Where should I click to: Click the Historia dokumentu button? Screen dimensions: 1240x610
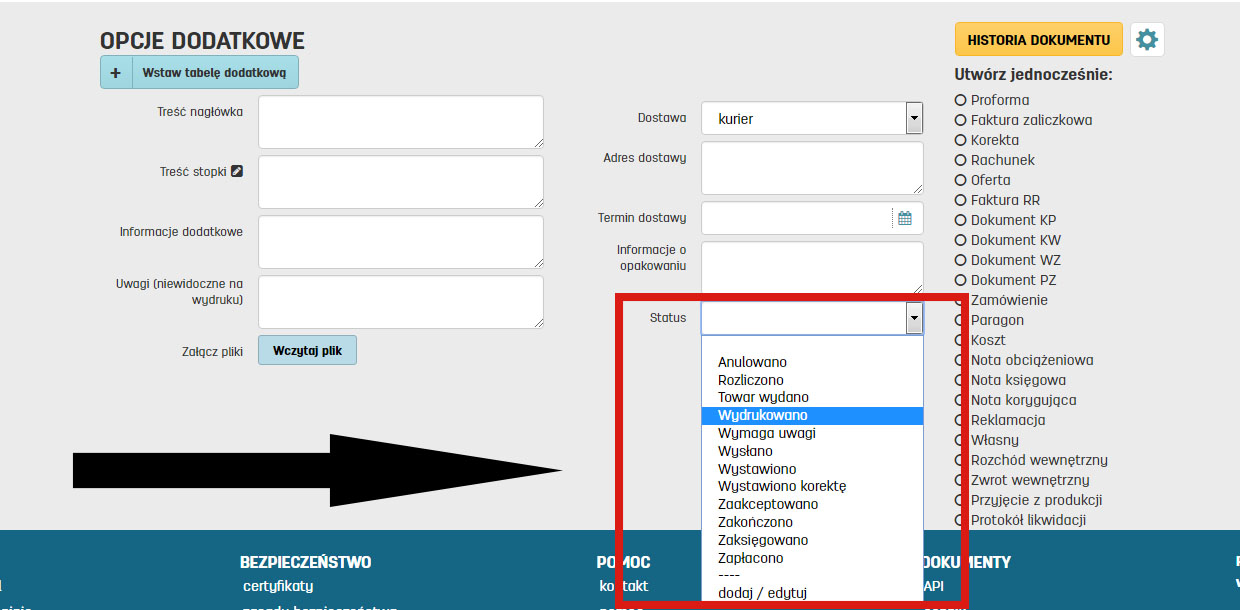[1038, 40]
